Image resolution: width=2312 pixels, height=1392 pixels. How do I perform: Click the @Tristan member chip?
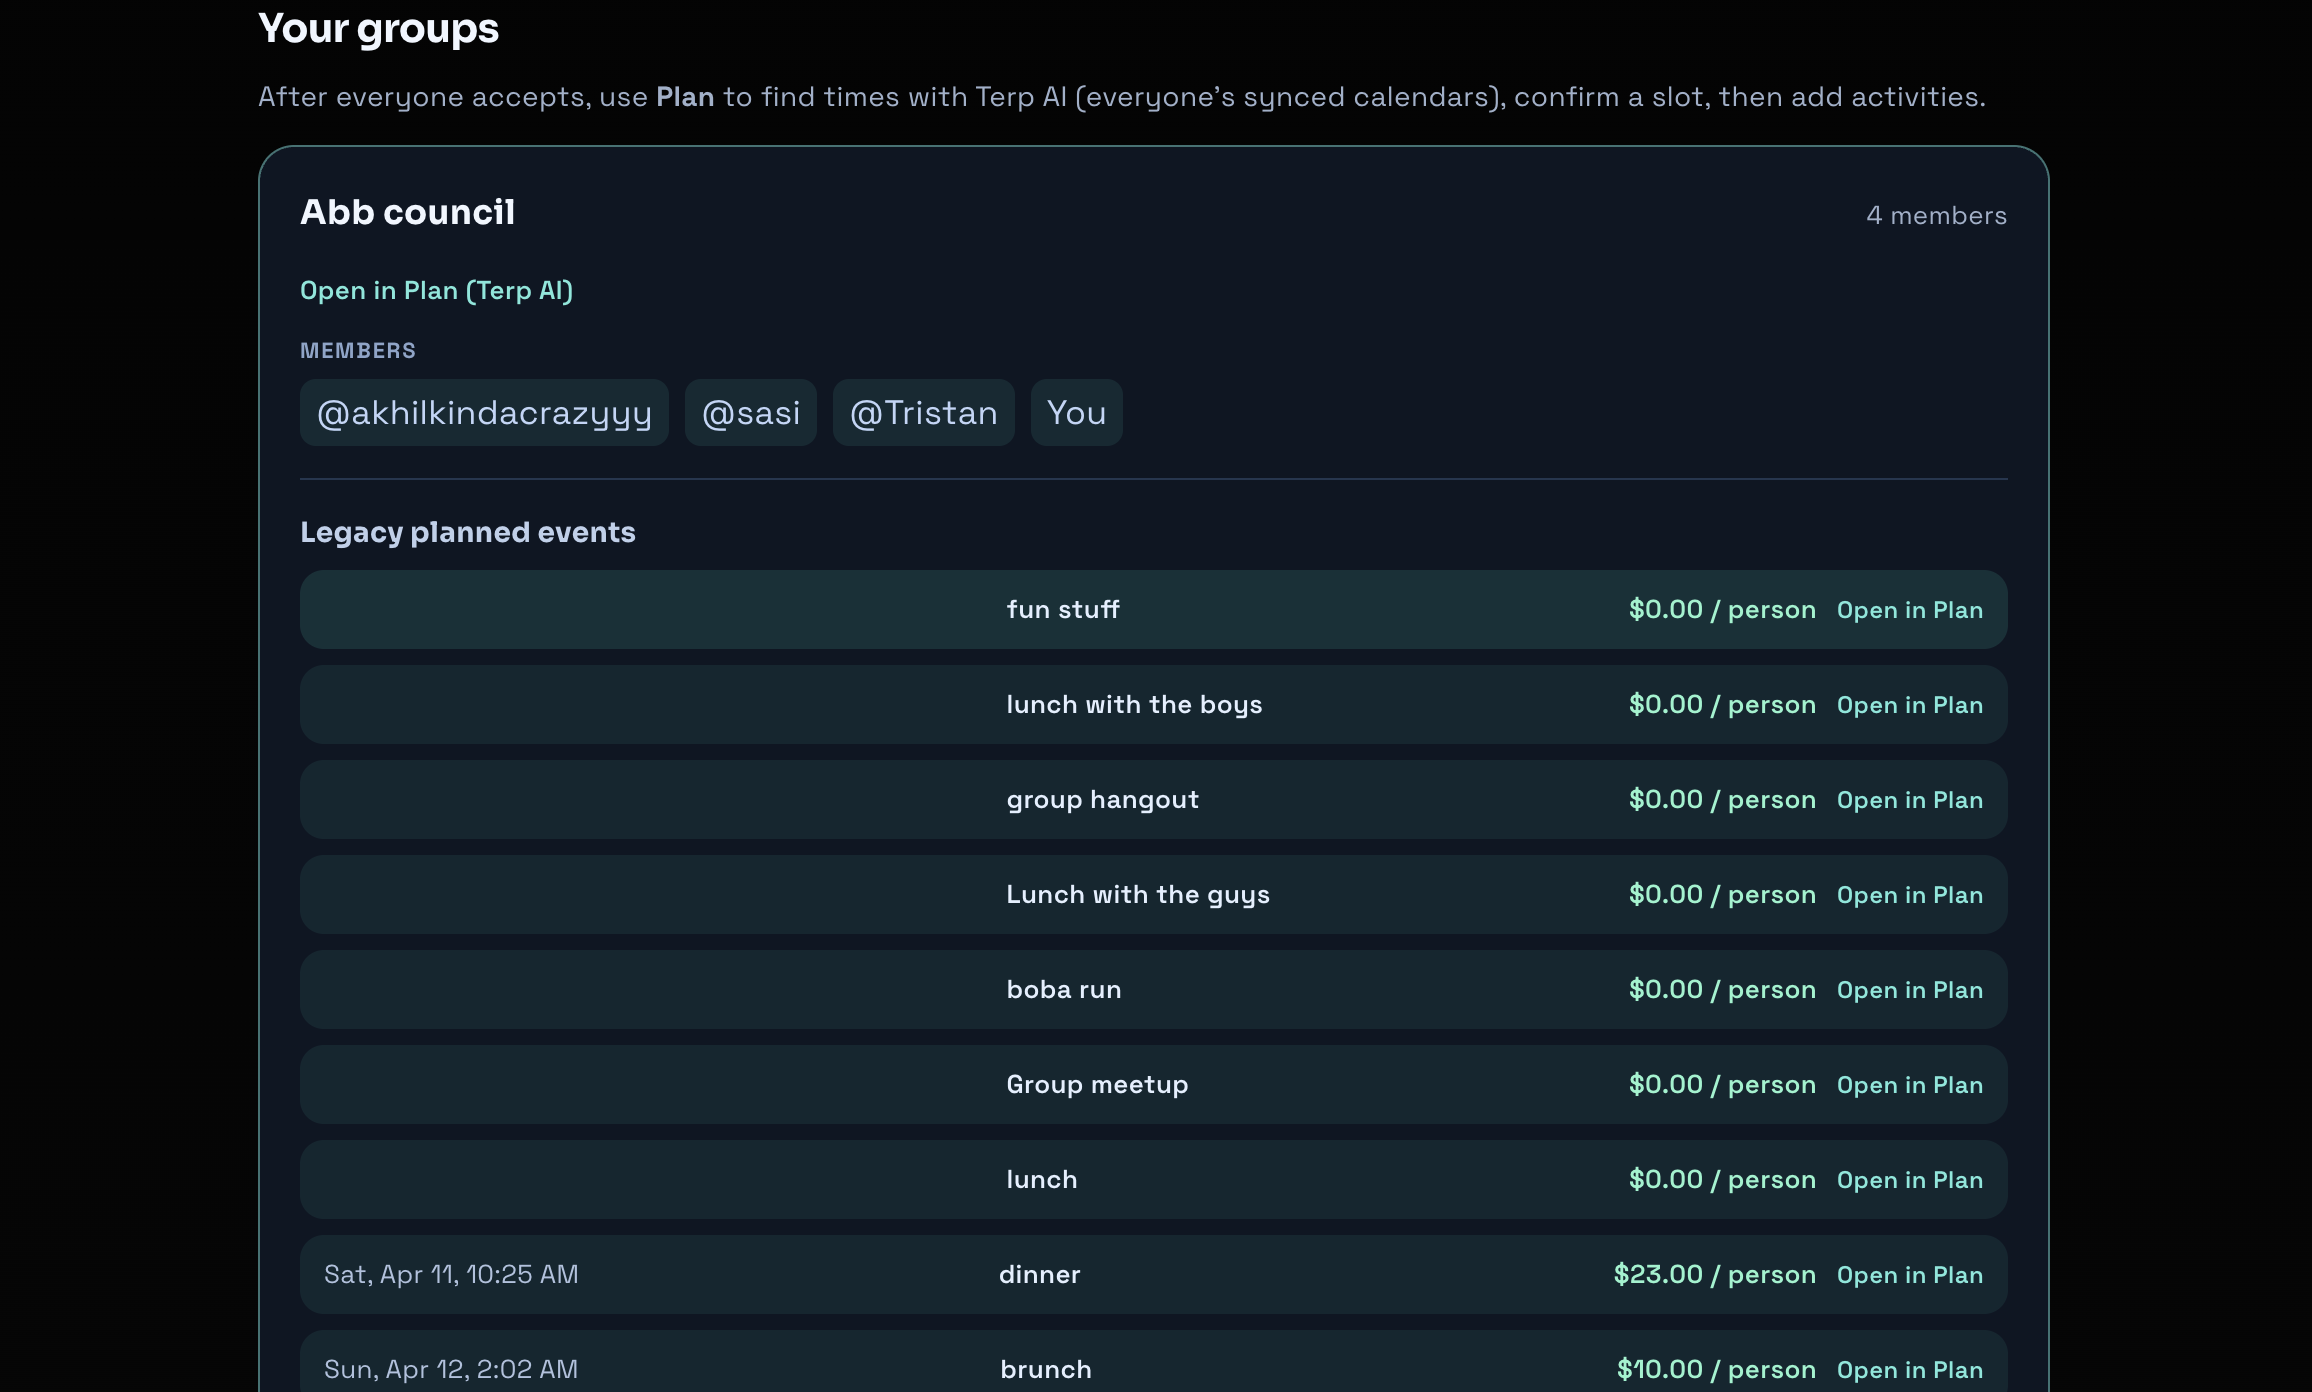click(x=923, y=413)
